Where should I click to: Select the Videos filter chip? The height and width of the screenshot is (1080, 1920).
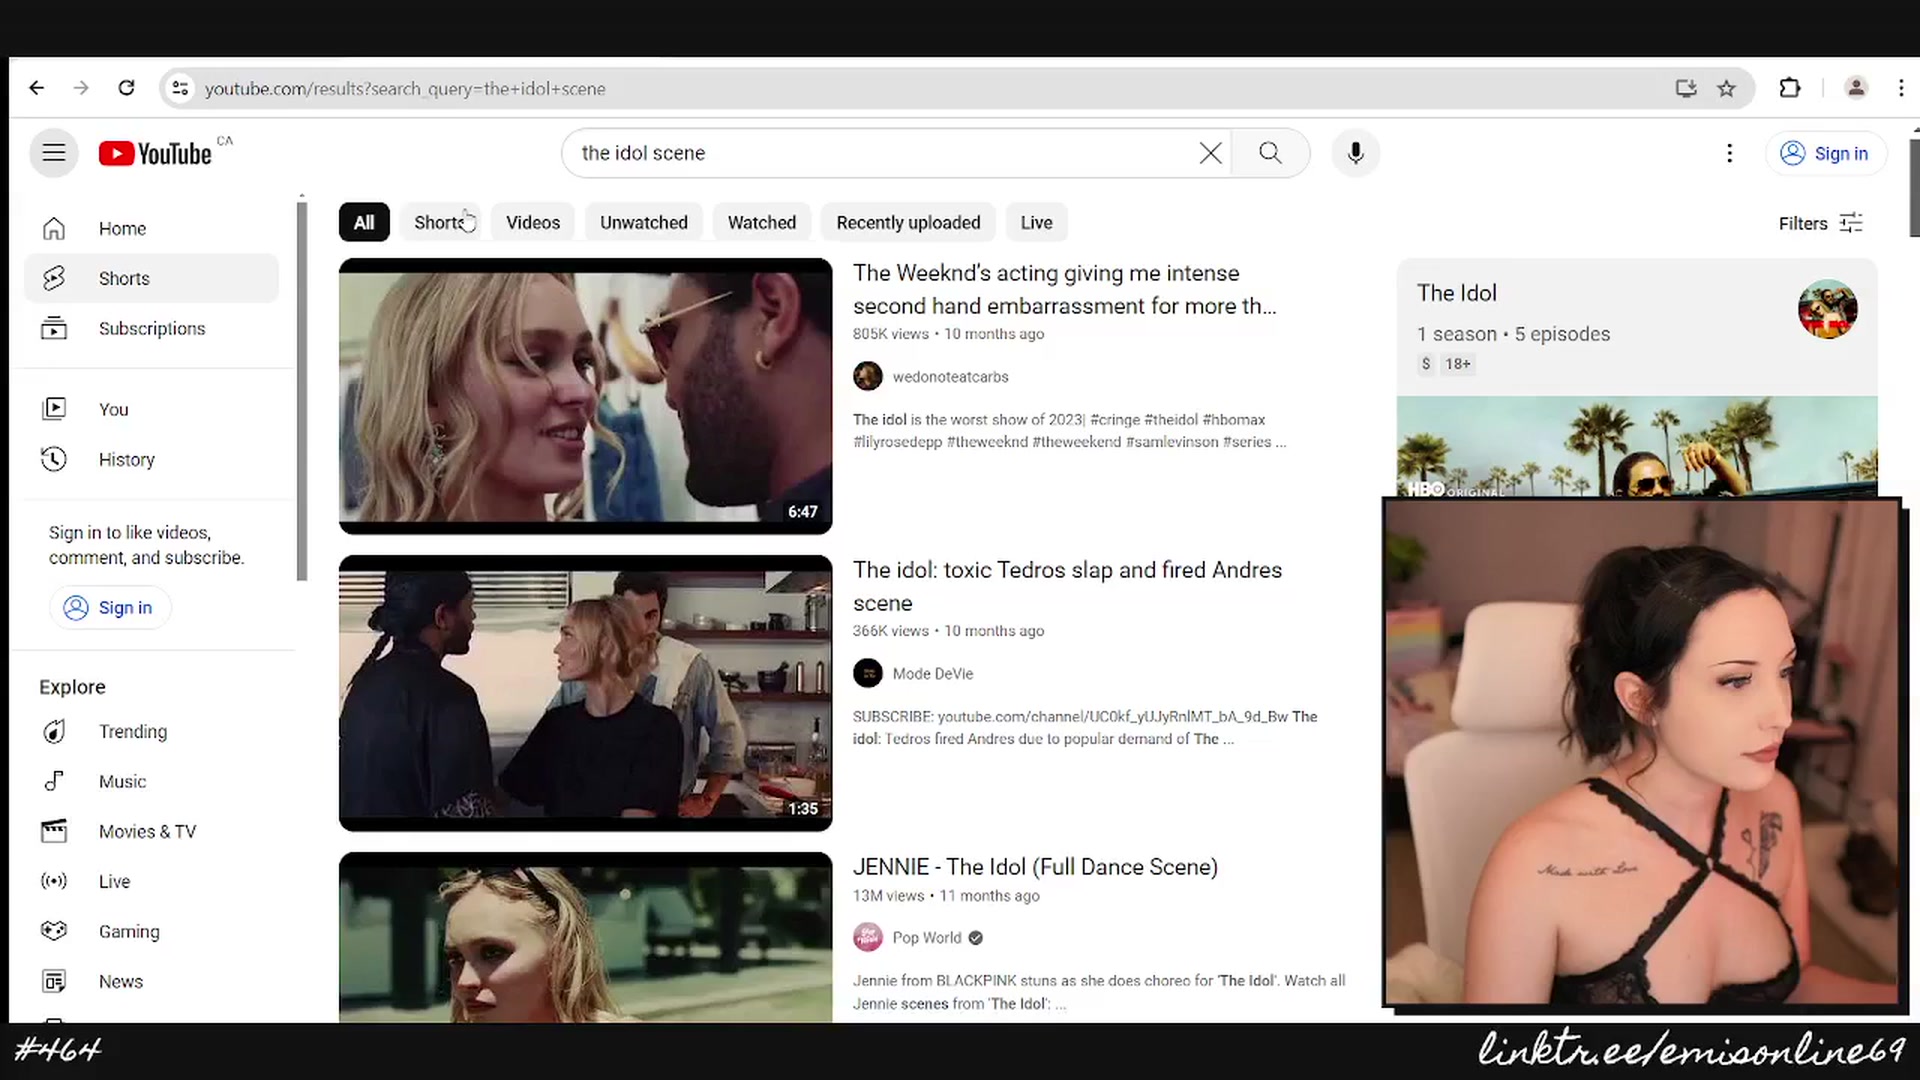pos(533,222)
